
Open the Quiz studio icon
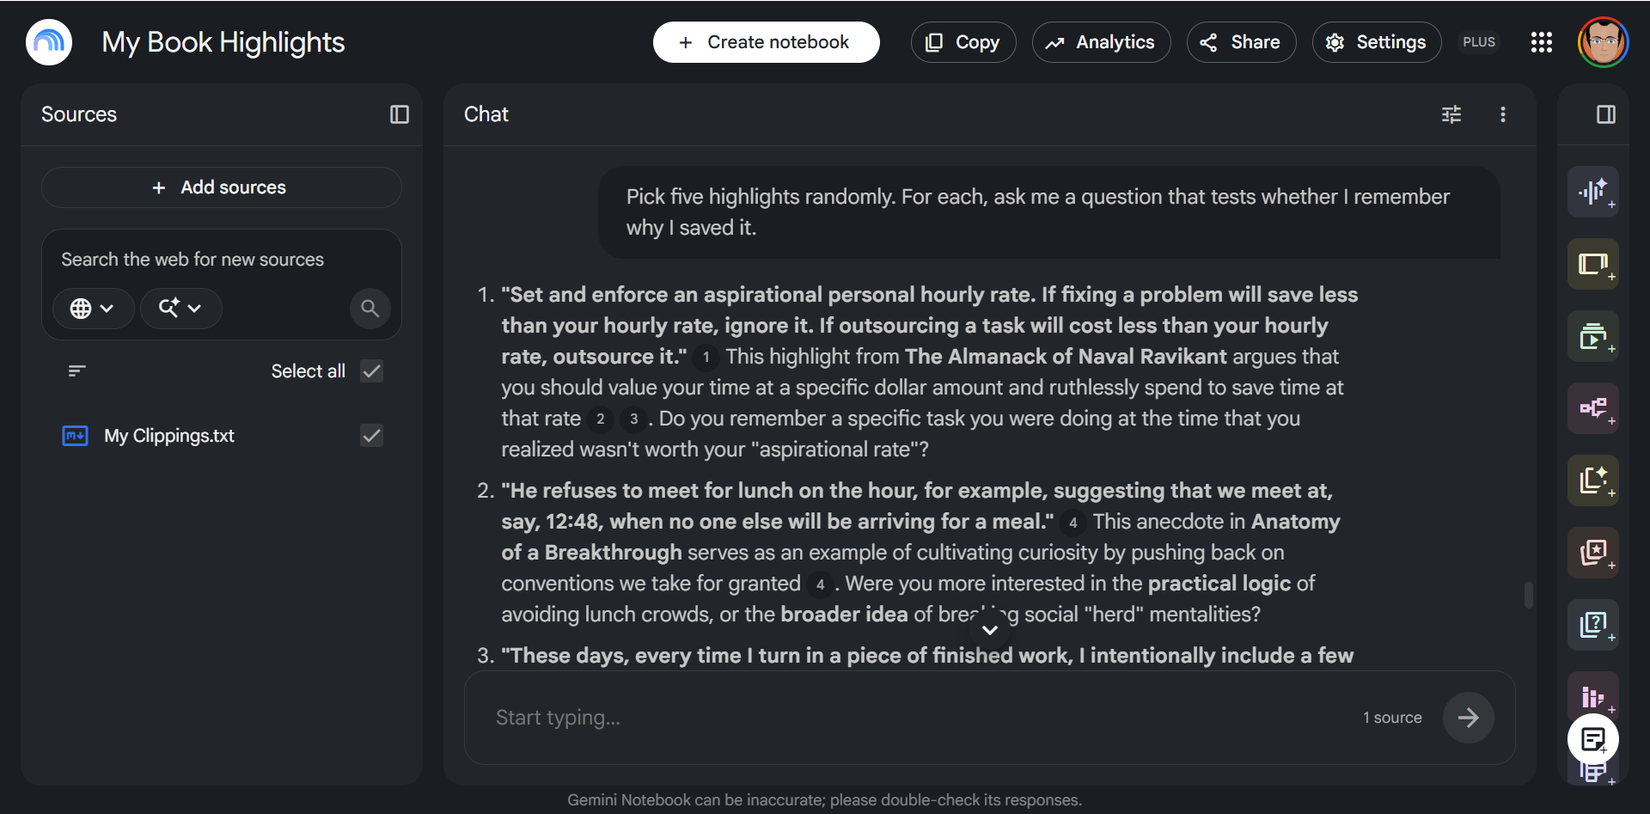(x=1593, y=624)
